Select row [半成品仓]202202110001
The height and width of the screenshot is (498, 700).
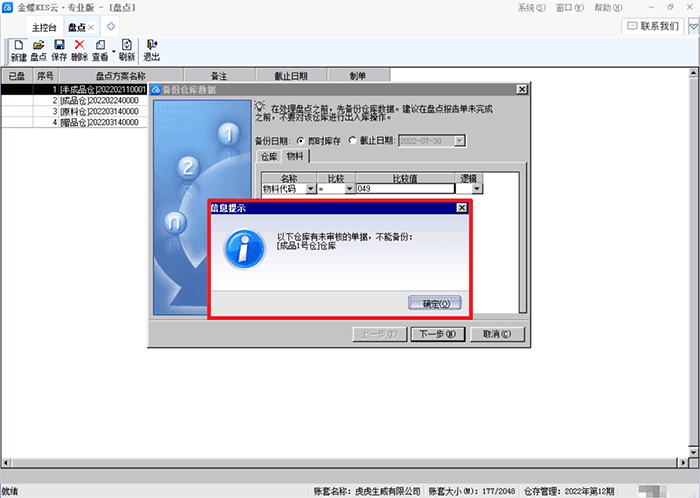tap(74, 89)
